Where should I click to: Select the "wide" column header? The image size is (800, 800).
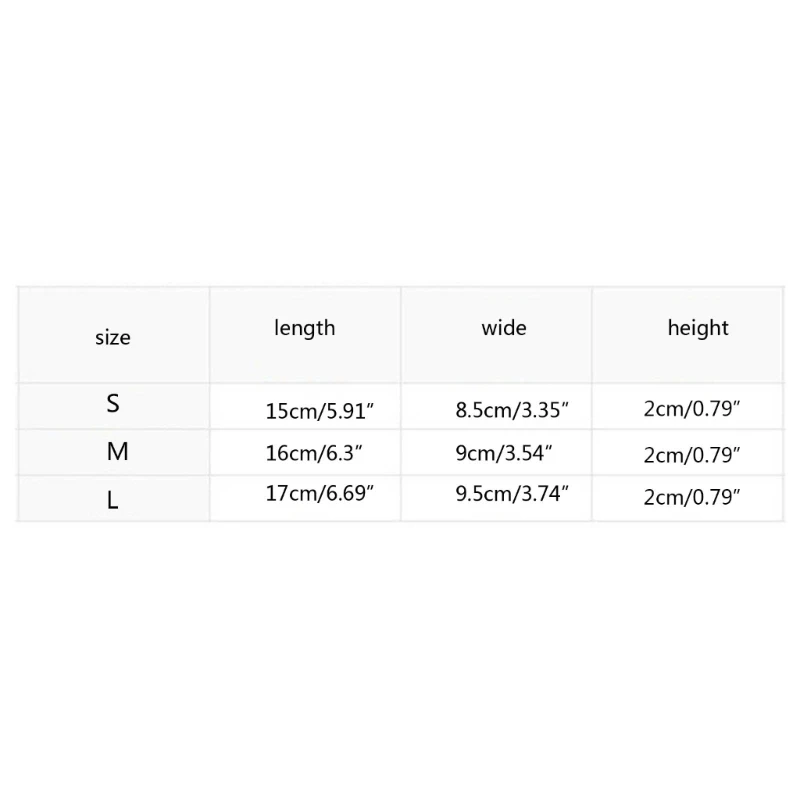[x=504, y=328]
